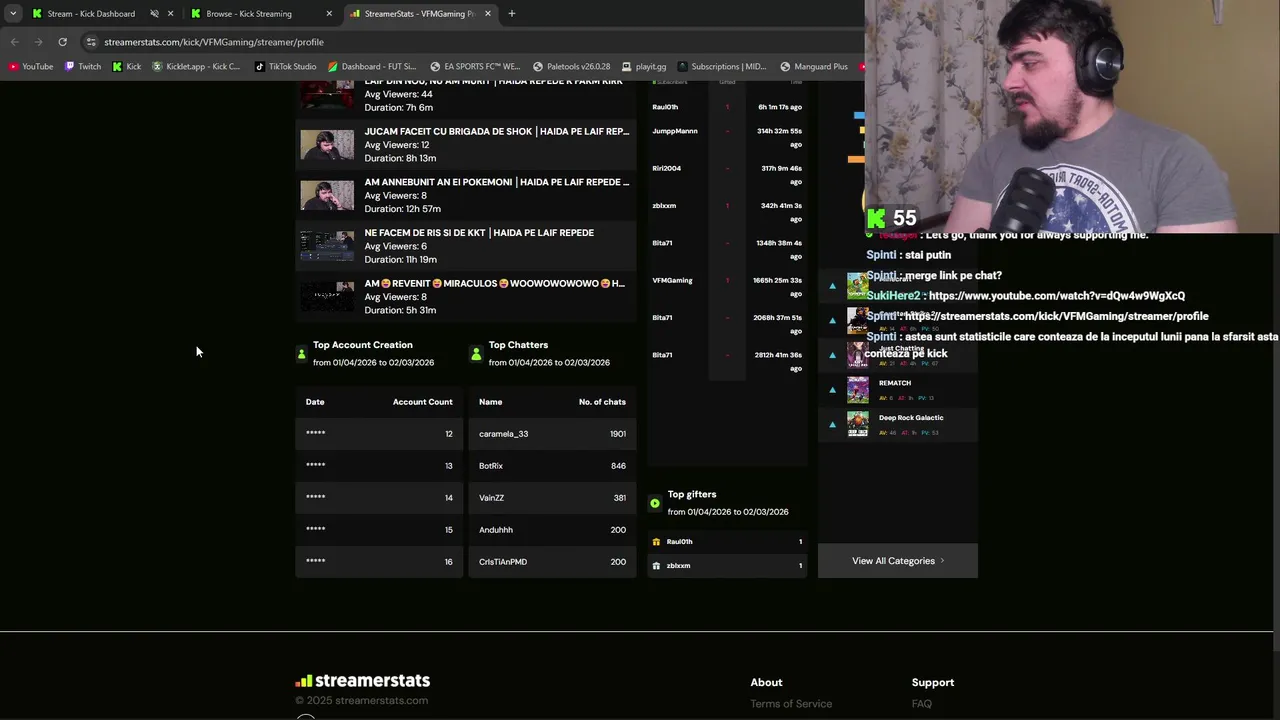Open the YouTube bookmark

point(31,67)
